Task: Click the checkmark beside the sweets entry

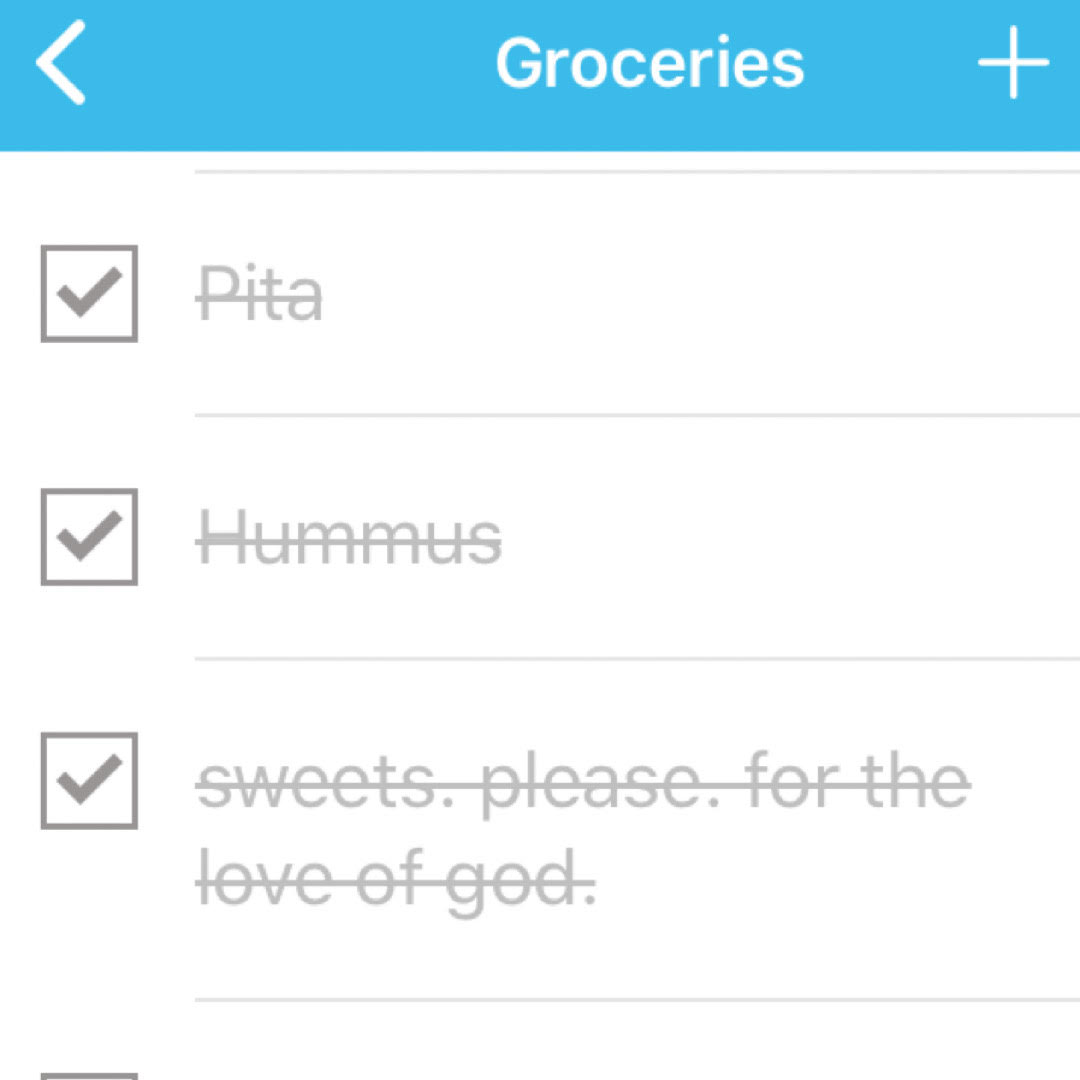Action: (x=89, y=781)
